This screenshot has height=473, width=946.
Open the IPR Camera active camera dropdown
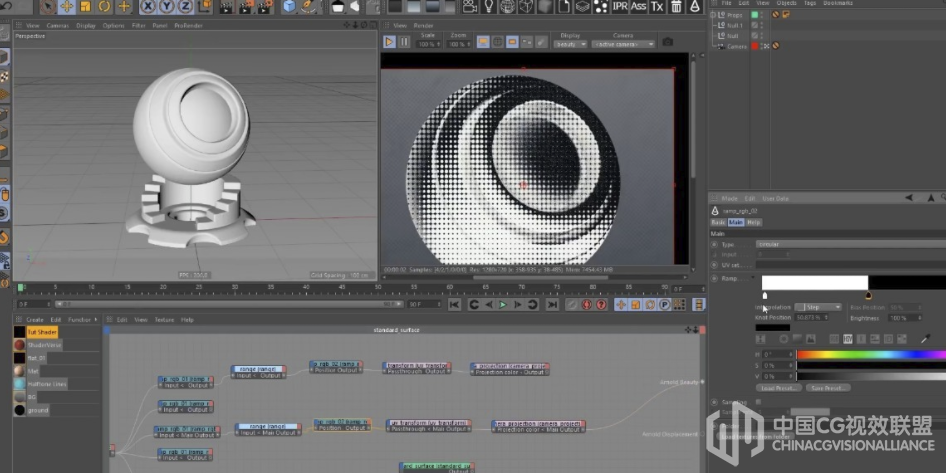[x=623, y=44]
